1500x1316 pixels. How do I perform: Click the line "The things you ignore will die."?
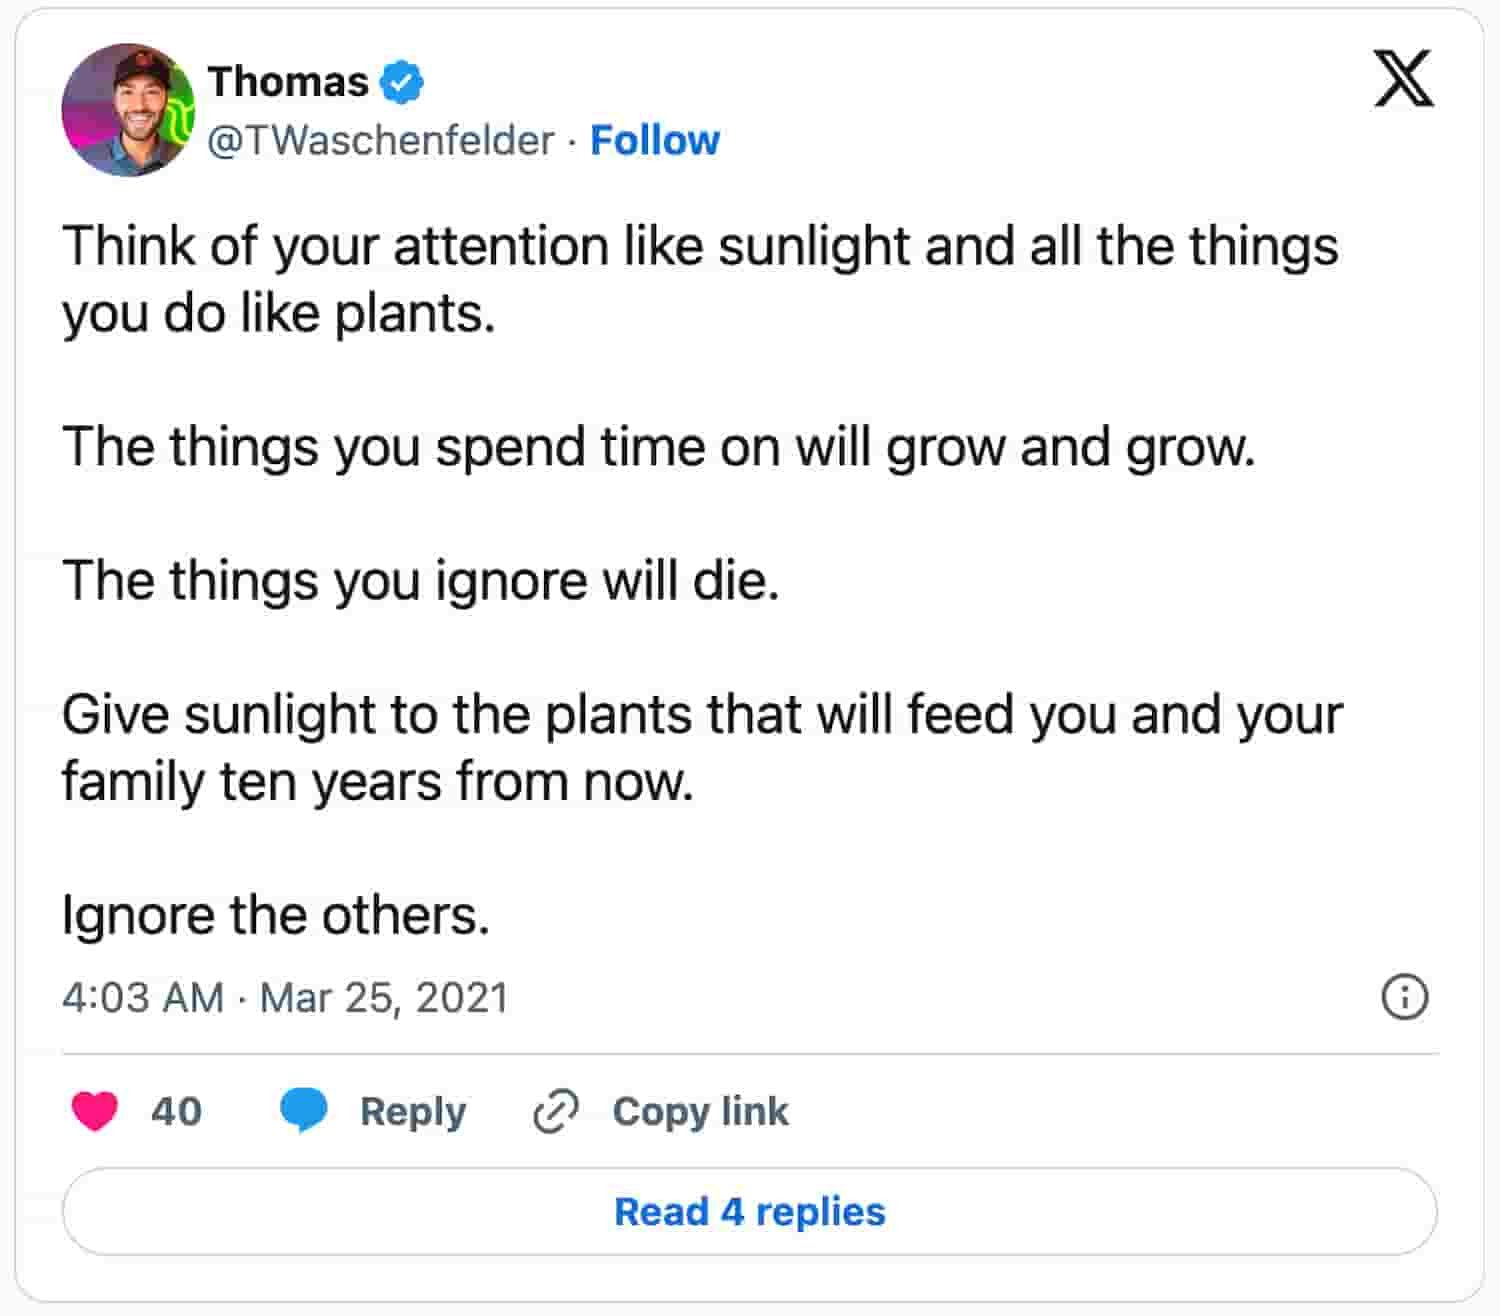(x=420, y=580)
